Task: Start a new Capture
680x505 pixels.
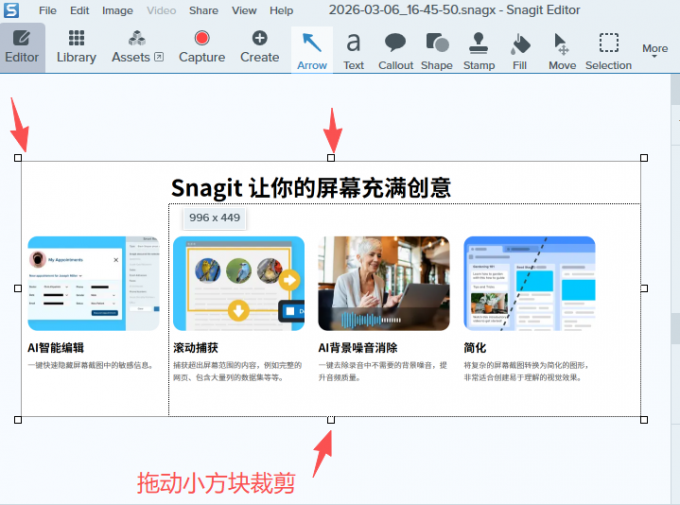Action: click(x=202, y=47)
